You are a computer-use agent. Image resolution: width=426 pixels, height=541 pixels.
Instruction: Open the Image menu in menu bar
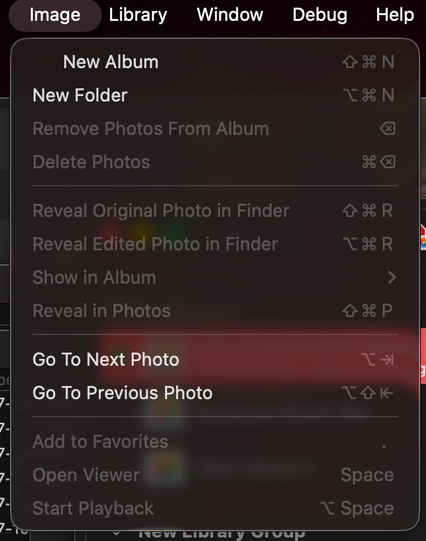55,15
